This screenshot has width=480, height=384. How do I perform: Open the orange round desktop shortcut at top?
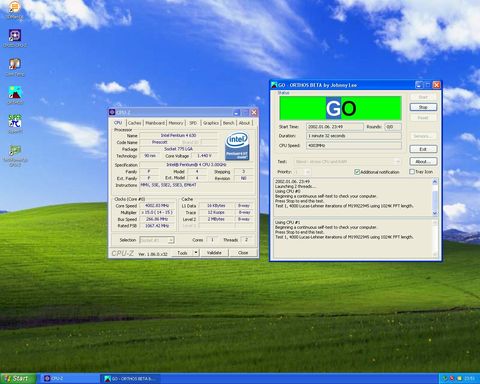(14, 7)
